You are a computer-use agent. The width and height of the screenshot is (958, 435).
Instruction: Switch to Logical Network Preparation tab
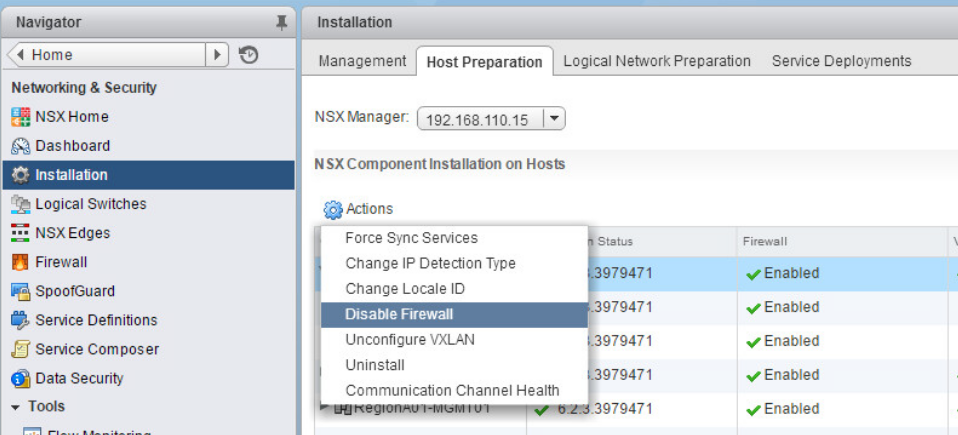click(x=657, y=61)
